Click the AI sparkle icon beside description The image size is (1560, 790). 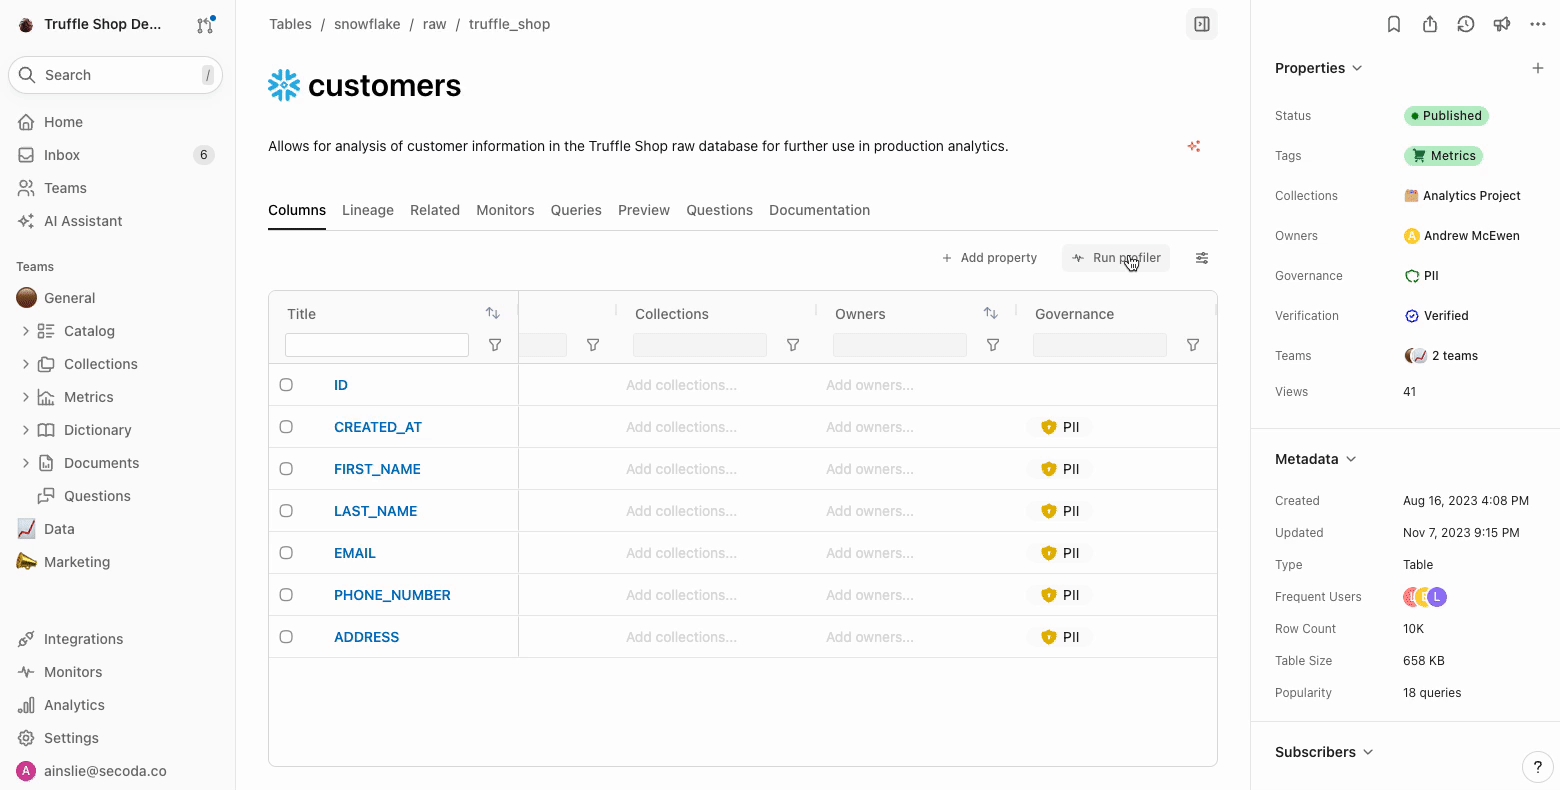click(1194, 146)
